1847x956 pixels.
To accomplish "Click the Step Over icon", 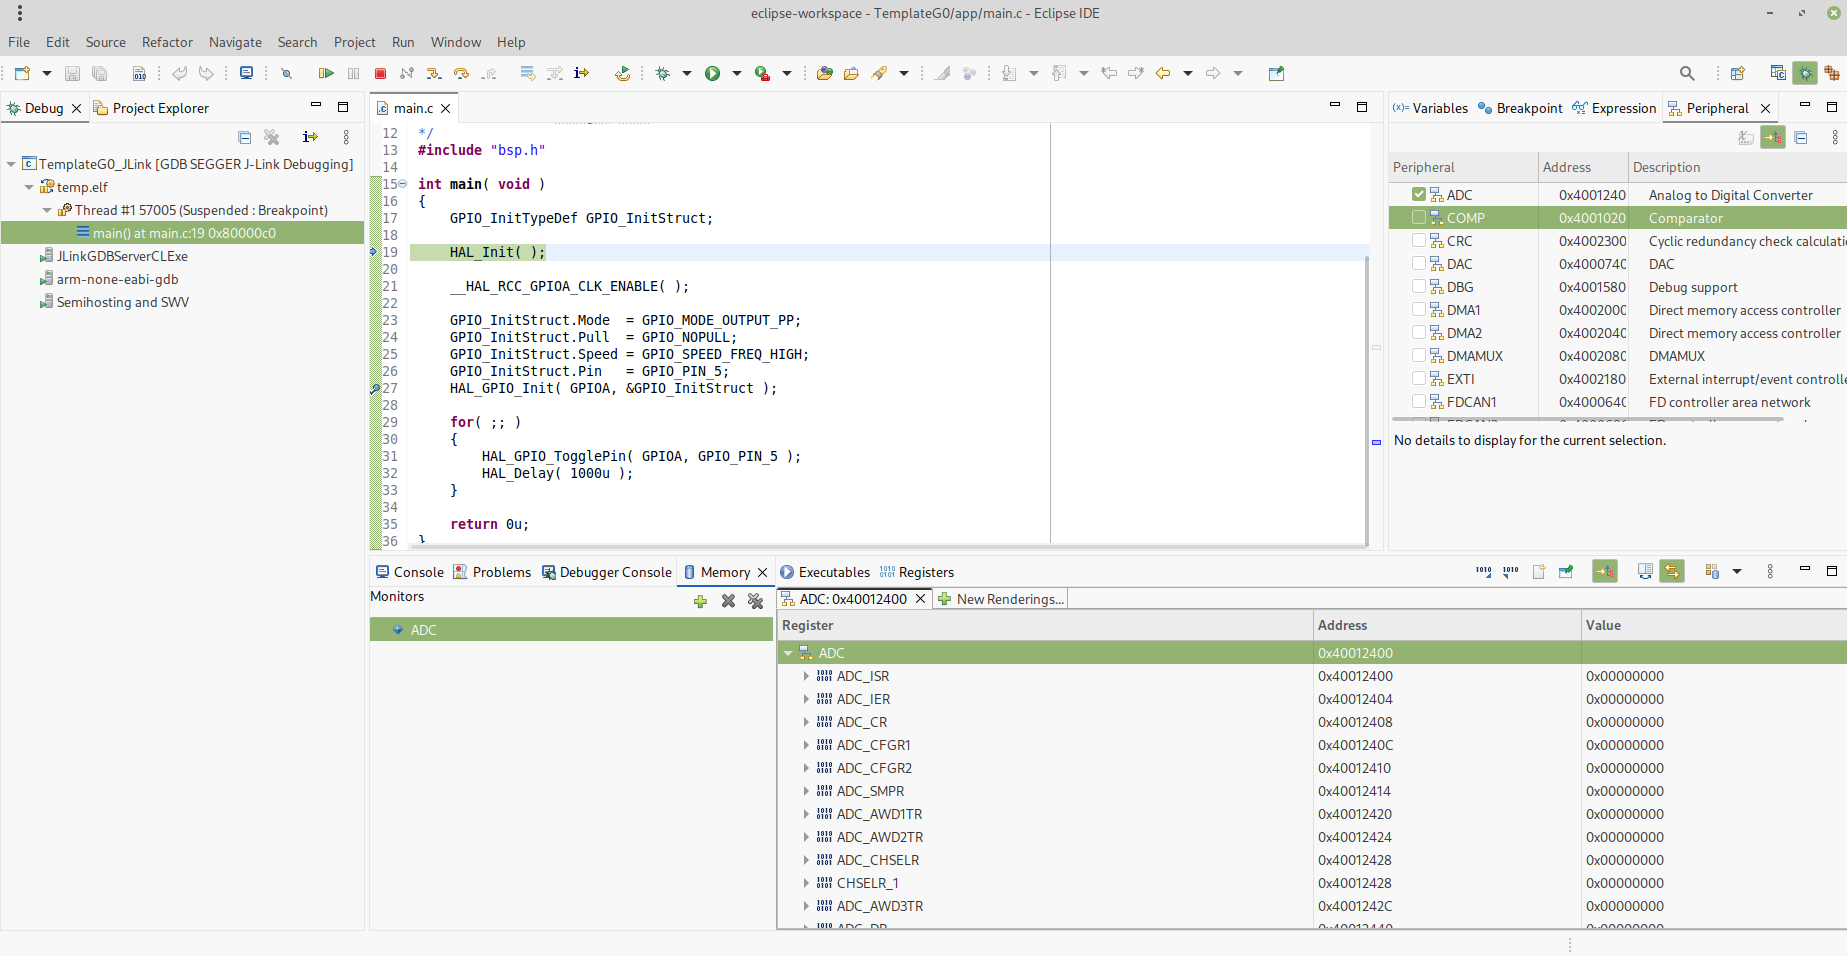I will point(461,73).
